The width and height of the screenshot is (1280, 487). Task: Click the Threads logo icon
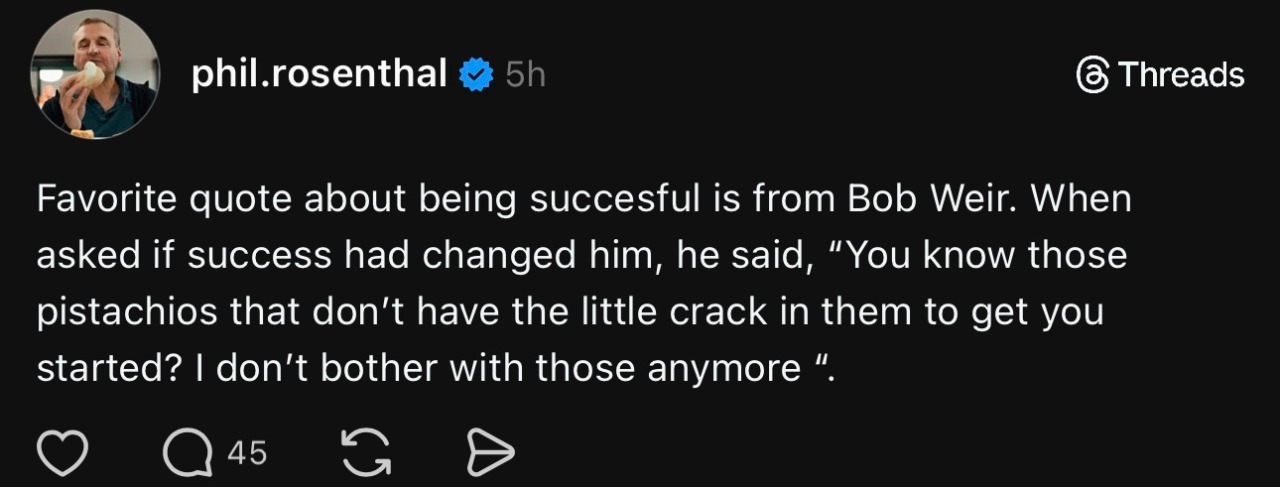(x=1091, y=76)
